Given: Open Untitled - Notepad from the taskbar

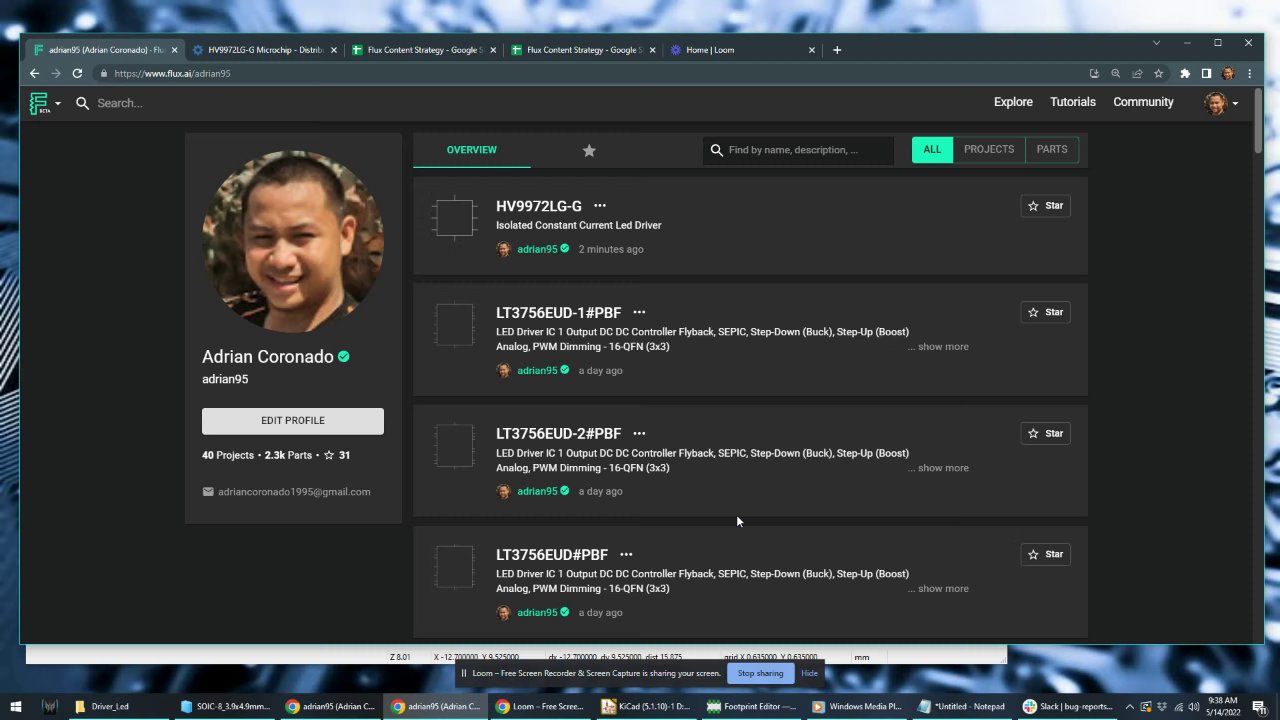Looking at the screenshot, I should click(x=961, y=707).
